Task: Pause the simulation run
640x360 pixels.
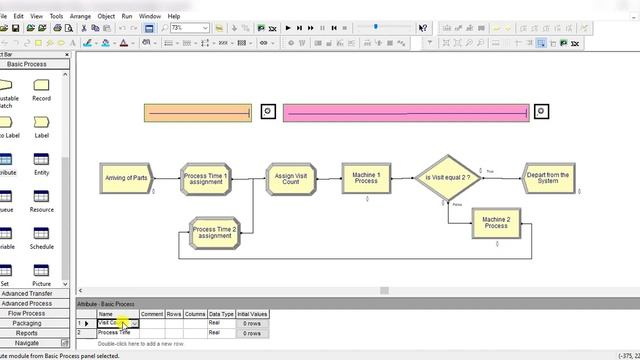Action: tap(322, 28)
